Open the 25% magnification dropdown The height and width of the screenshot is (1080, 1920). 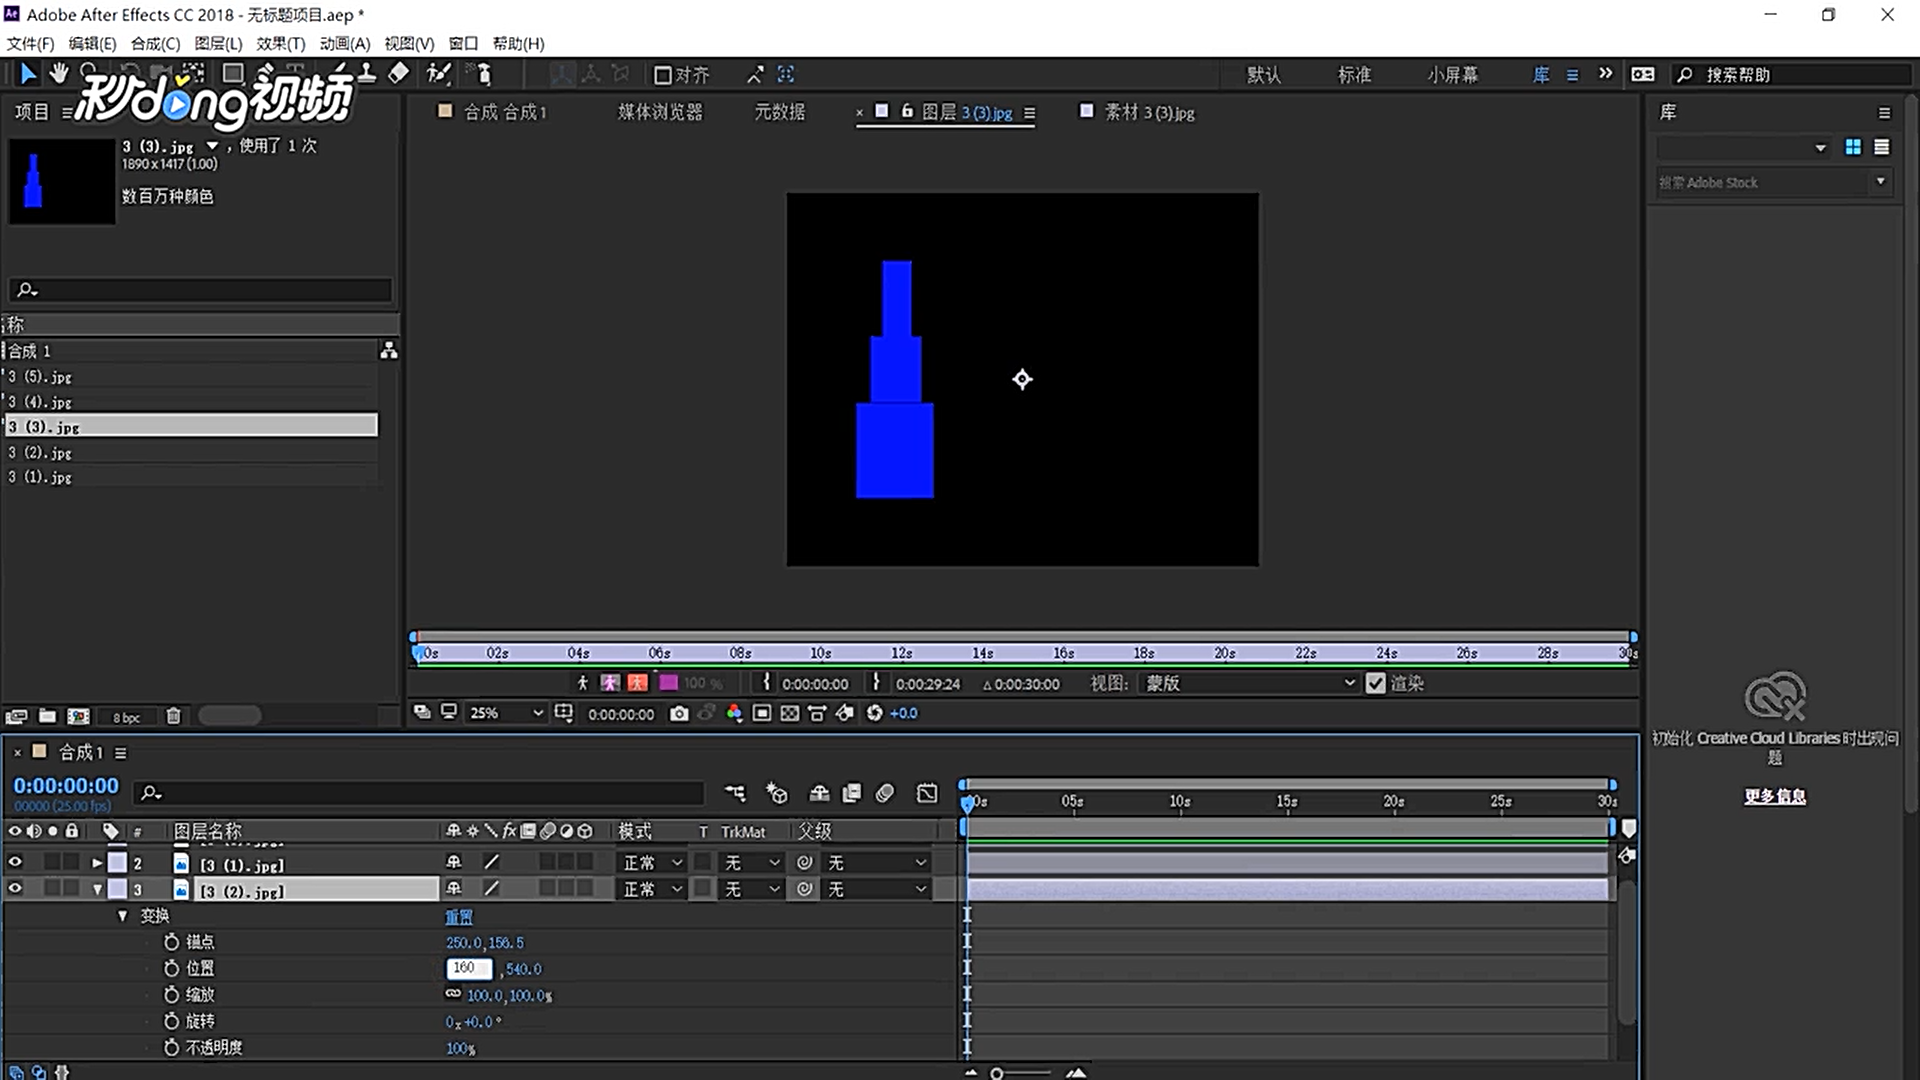point(507,713)
